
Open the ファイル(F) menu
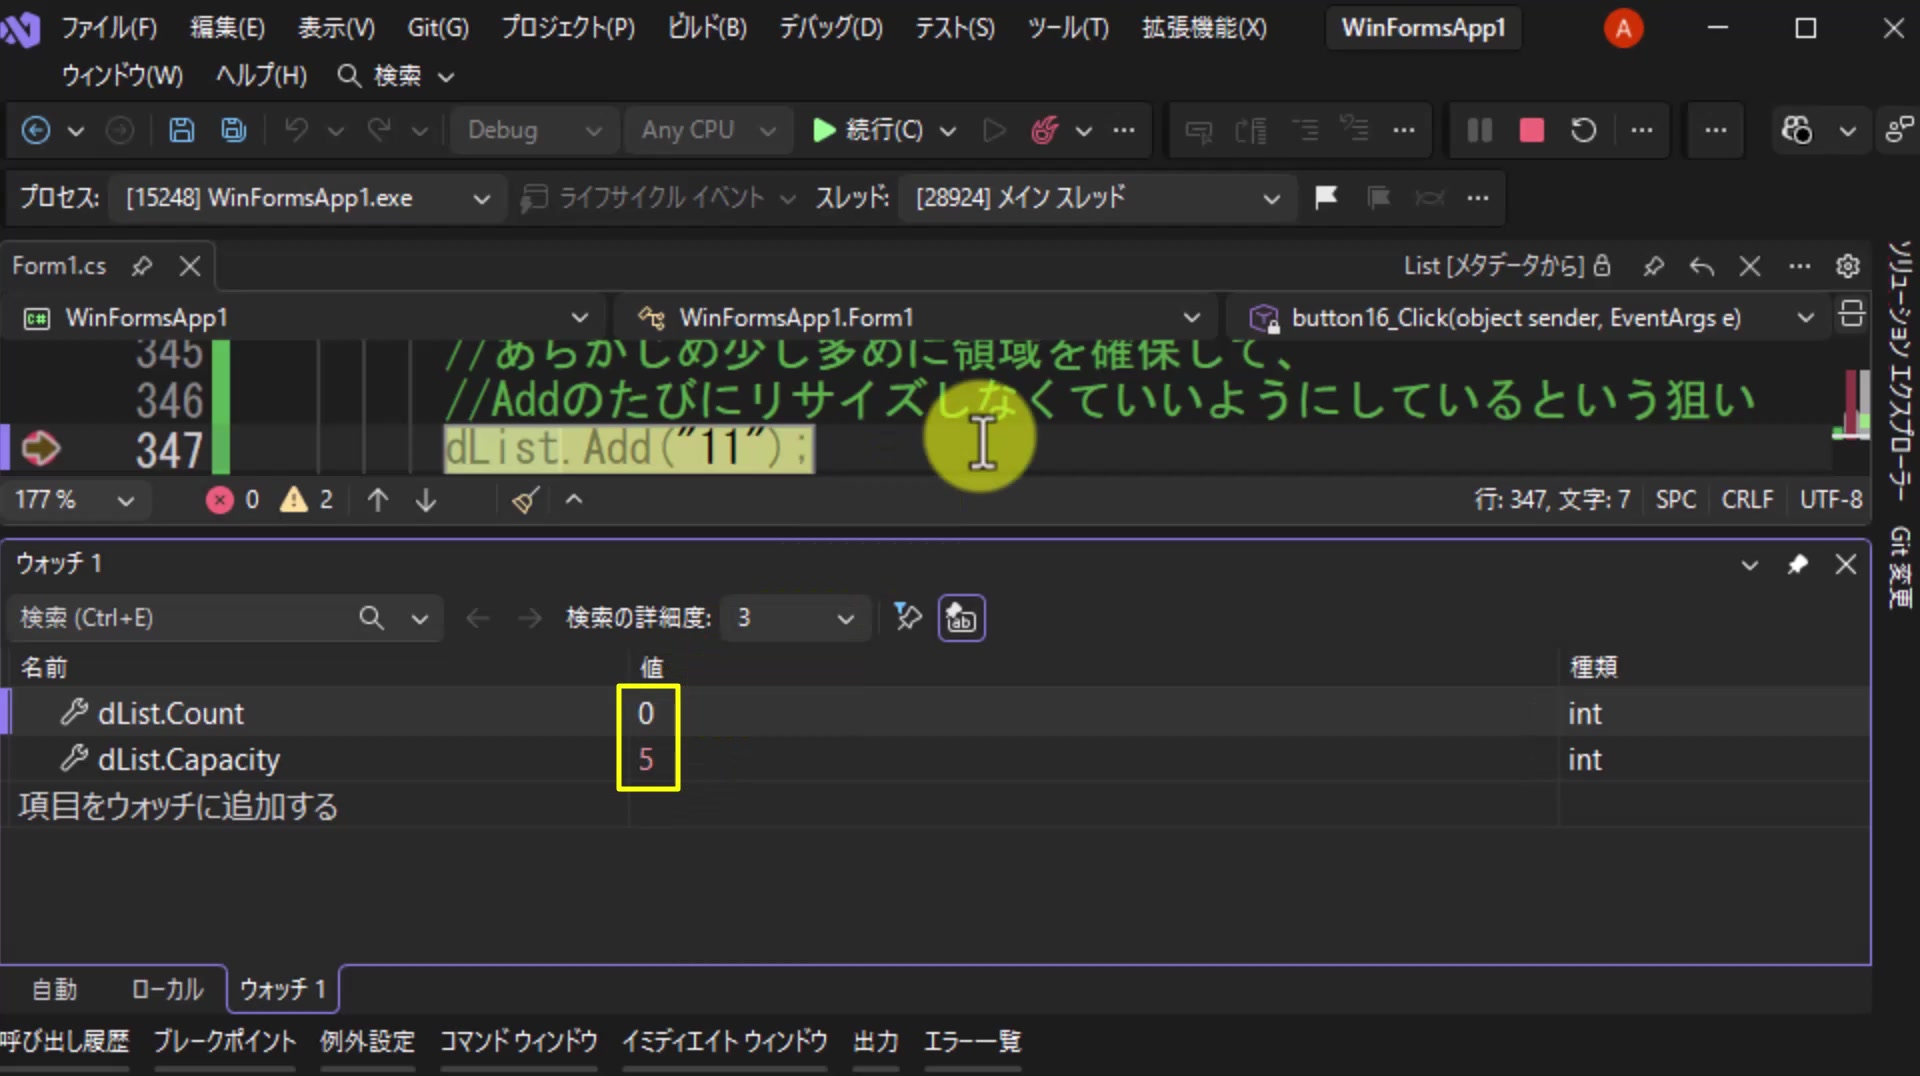pos(109,27)
